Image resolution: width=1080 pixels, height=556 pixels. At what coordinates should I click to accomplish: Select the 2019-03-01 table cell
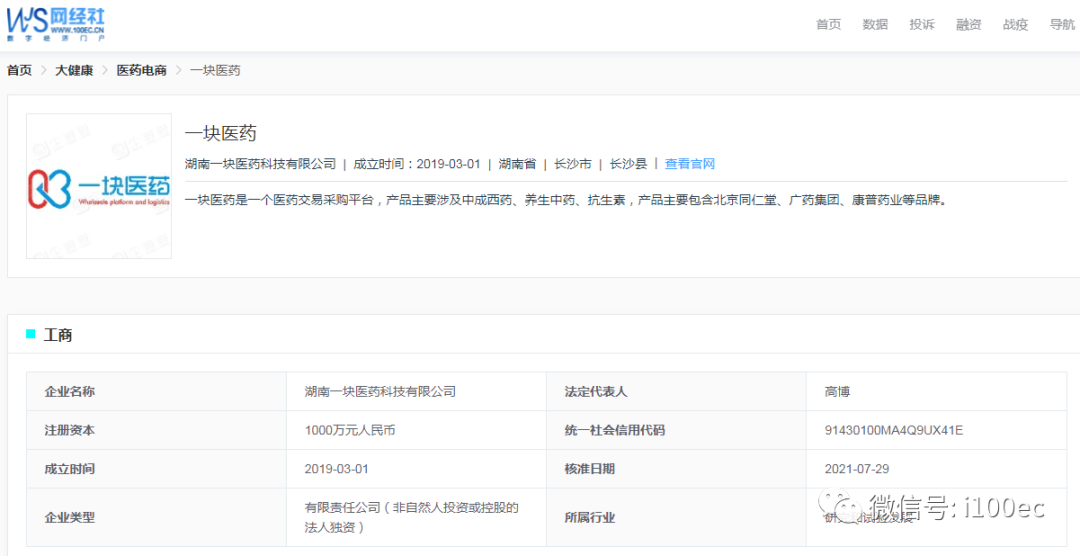417,469
